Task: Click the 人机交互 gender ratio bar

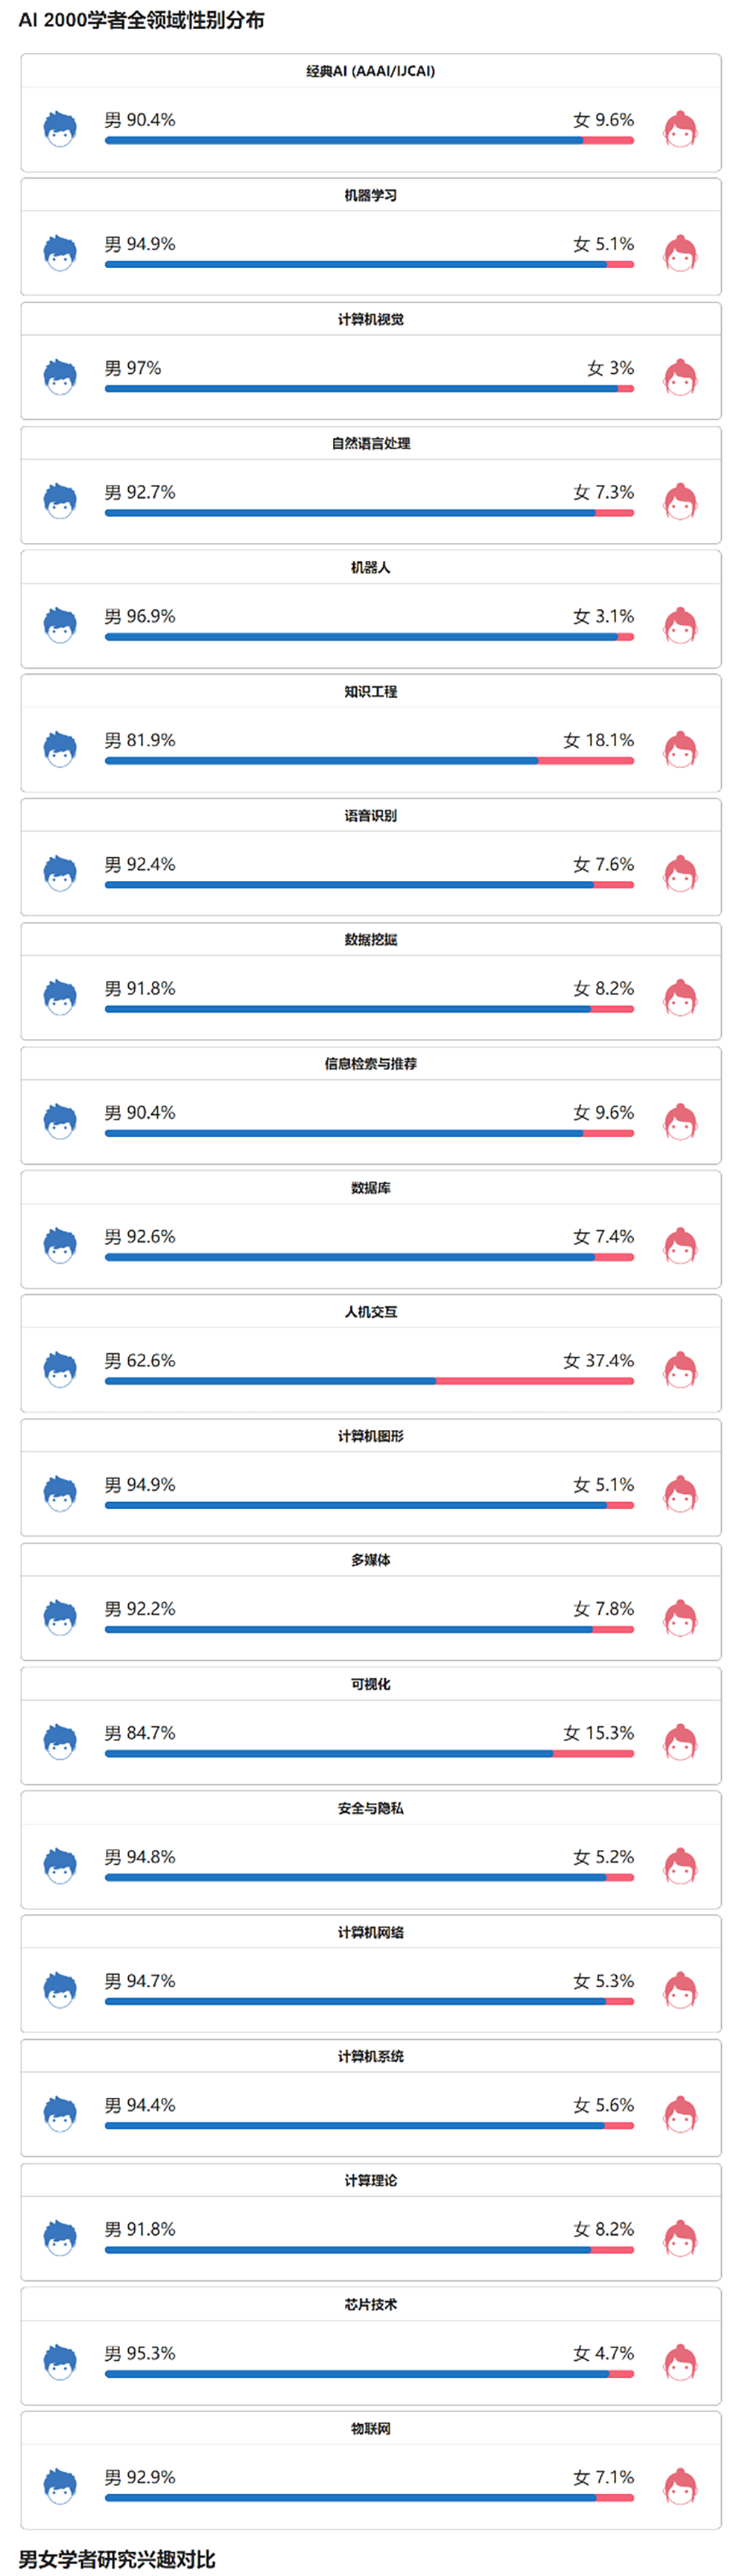Action: coord(369,1381)
